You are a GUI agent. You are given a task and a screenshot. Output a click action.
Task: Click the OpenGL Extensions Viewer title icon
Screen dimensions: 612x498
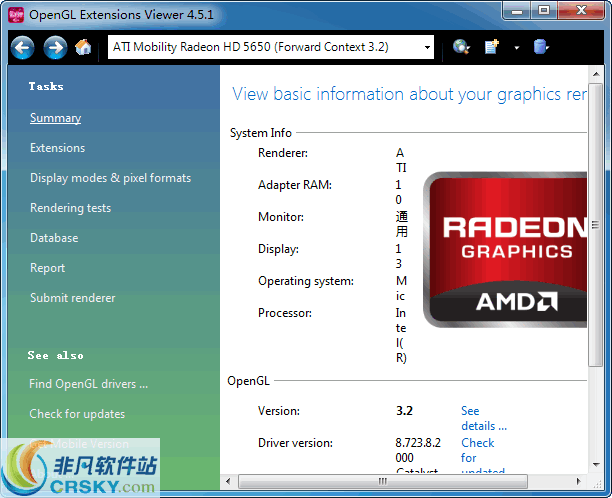click(x=16, y=15)
